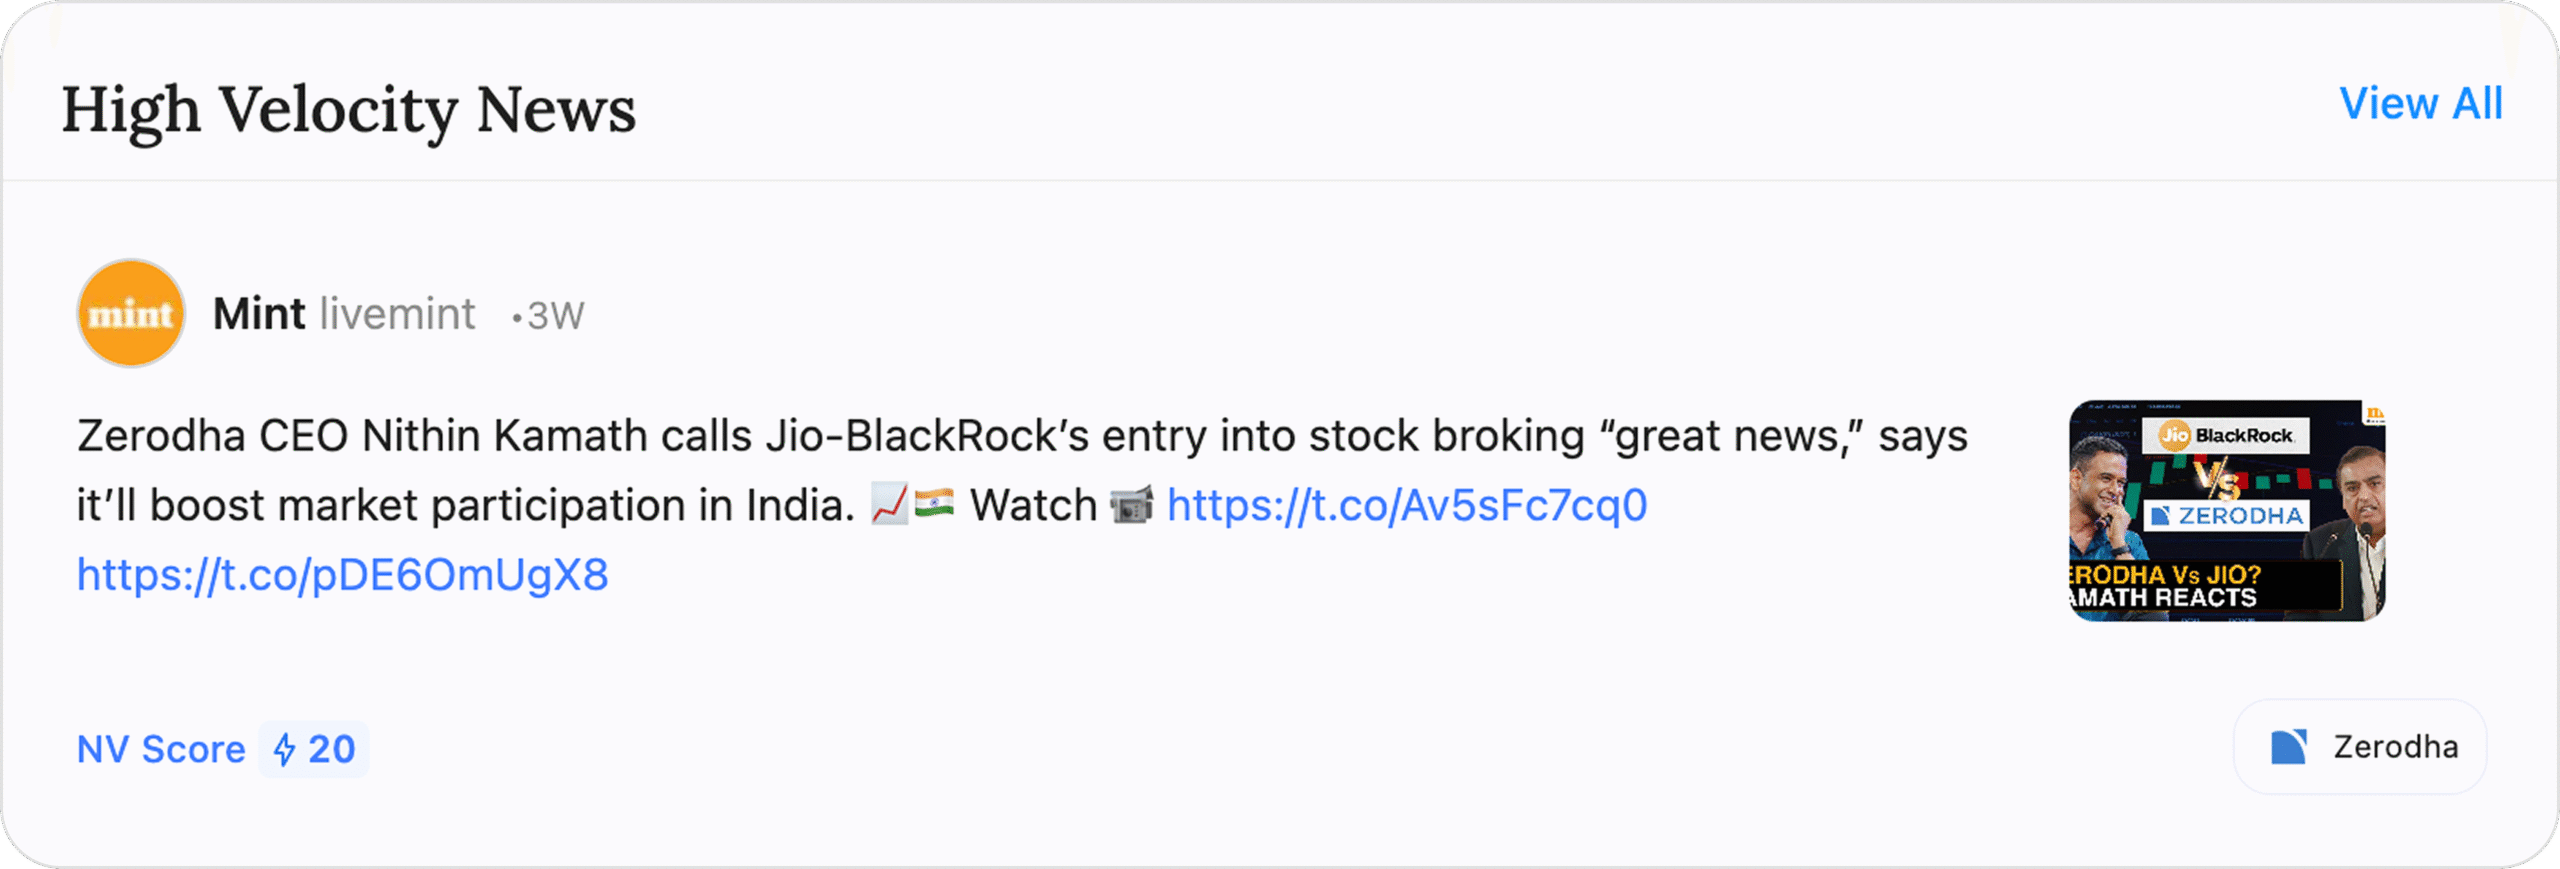Click the livemint handle
This screenshot has width=2560, height=869.
tap(397, 314)
